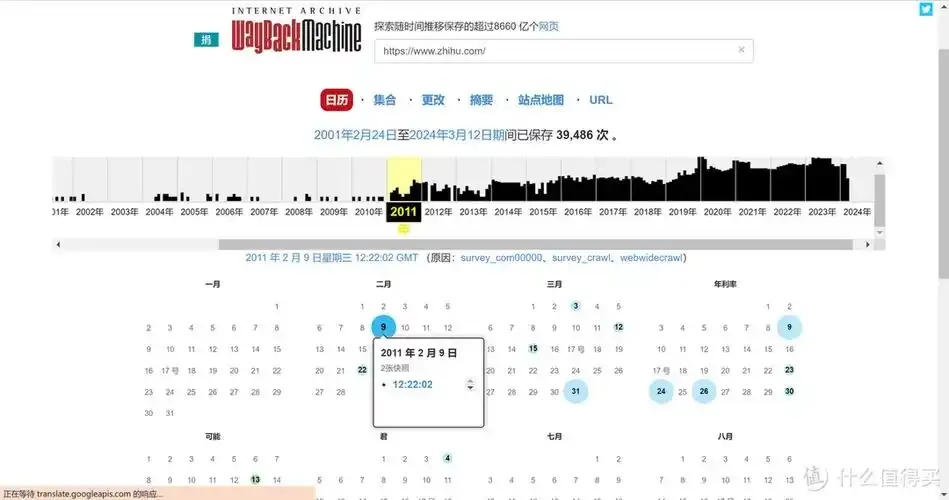This screenshot has width=949, height=500.
Task: Select the April 9 capture circle
Action: click(x=789, y=327)
